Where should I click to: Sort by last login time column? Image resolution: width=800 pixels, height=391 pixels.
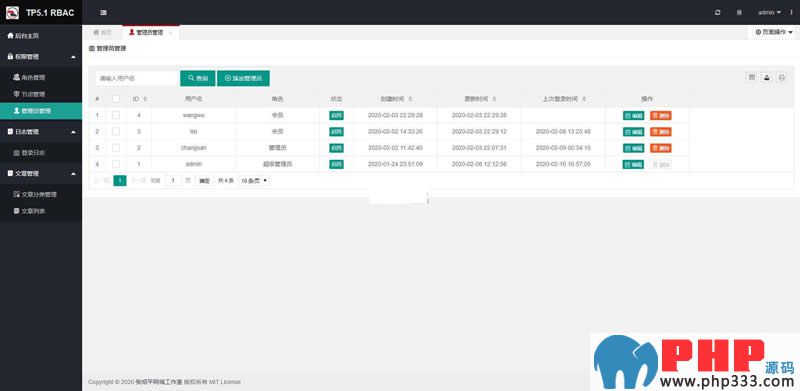(x=584, y=99)
